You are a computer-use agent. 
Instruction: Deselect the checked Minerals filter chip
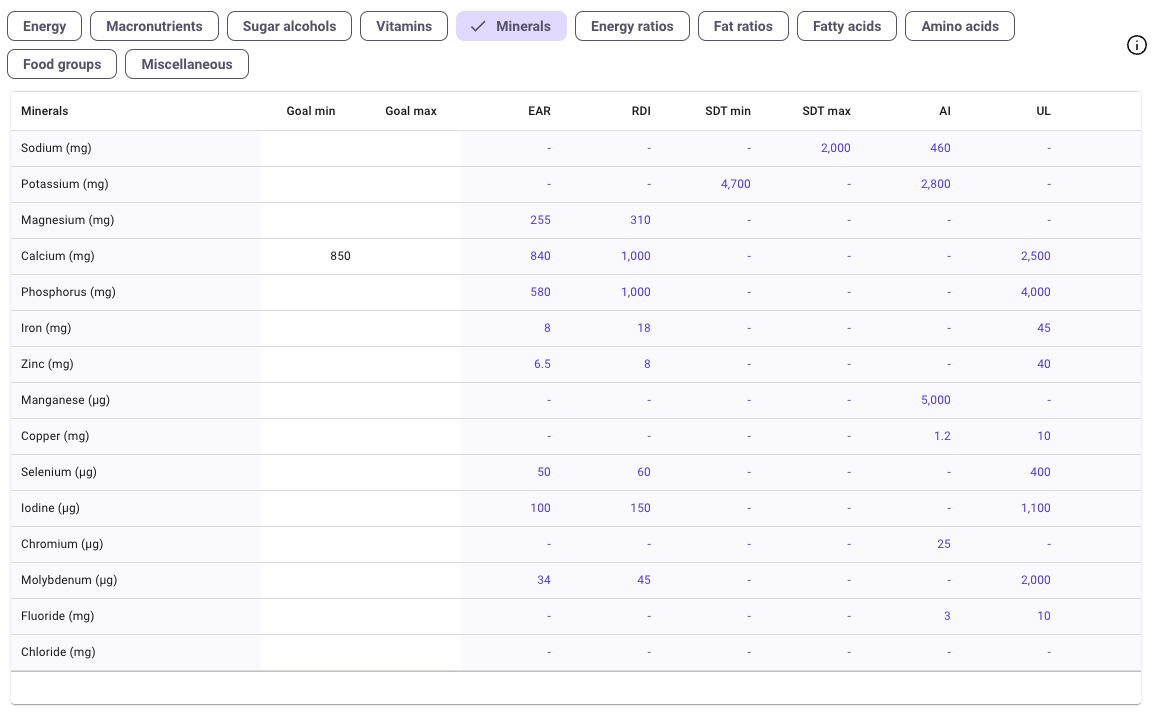point(511,26)
